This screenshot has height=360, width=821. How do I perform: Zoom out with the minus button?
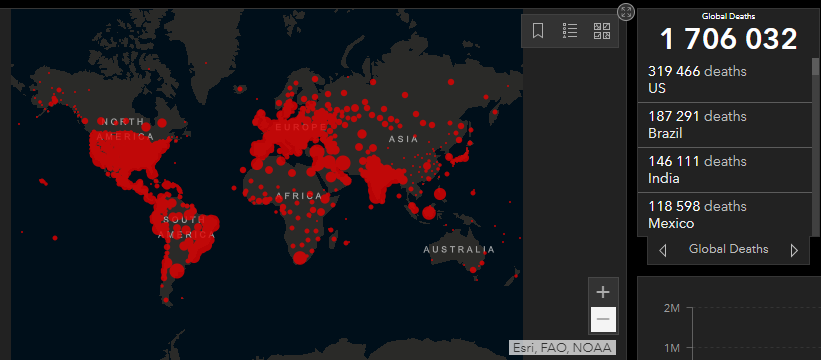[x=603, y=319]
